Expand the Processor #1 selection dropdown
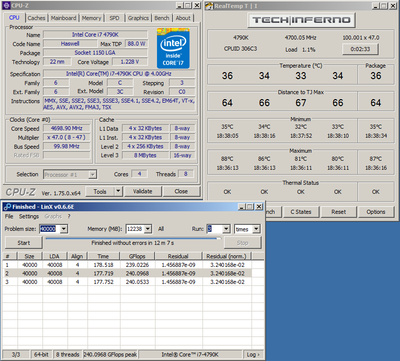The image size is (400, 361). (x=93, y=174)
